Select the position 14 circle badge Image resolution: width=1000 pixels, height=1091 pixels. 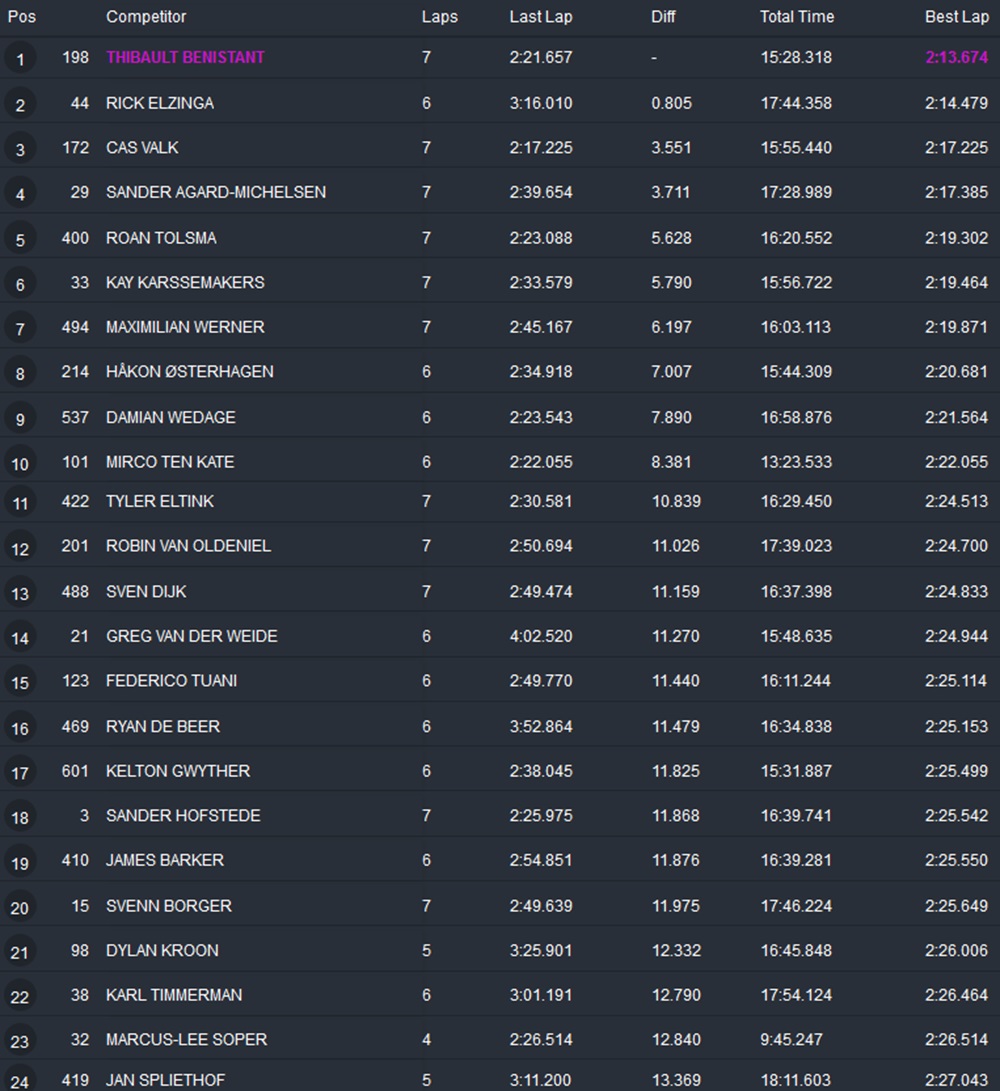[20, 638]
